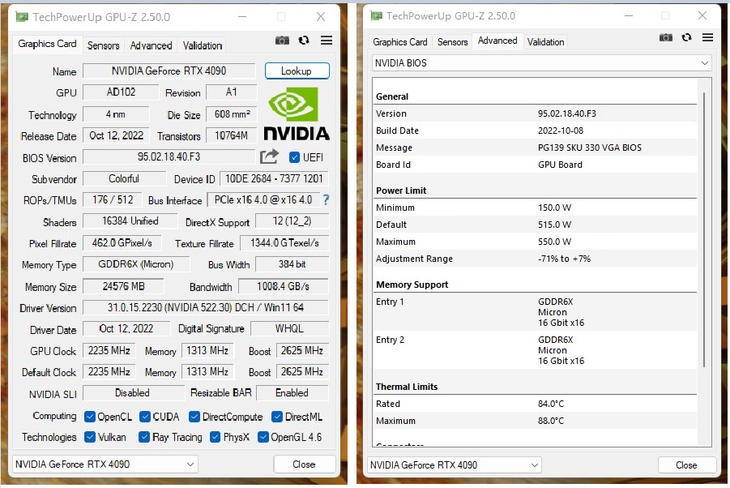Click the Digital Signature WHQL field

(289, 329)
